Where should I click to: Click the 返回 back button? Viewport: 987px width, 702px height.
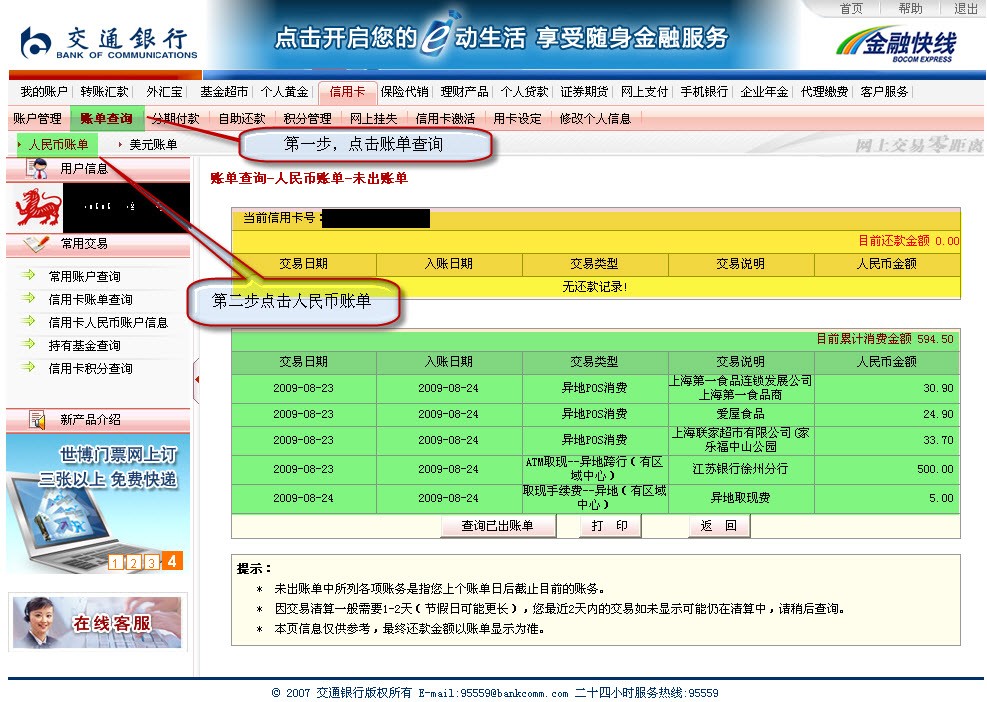[x=718, y=526]
